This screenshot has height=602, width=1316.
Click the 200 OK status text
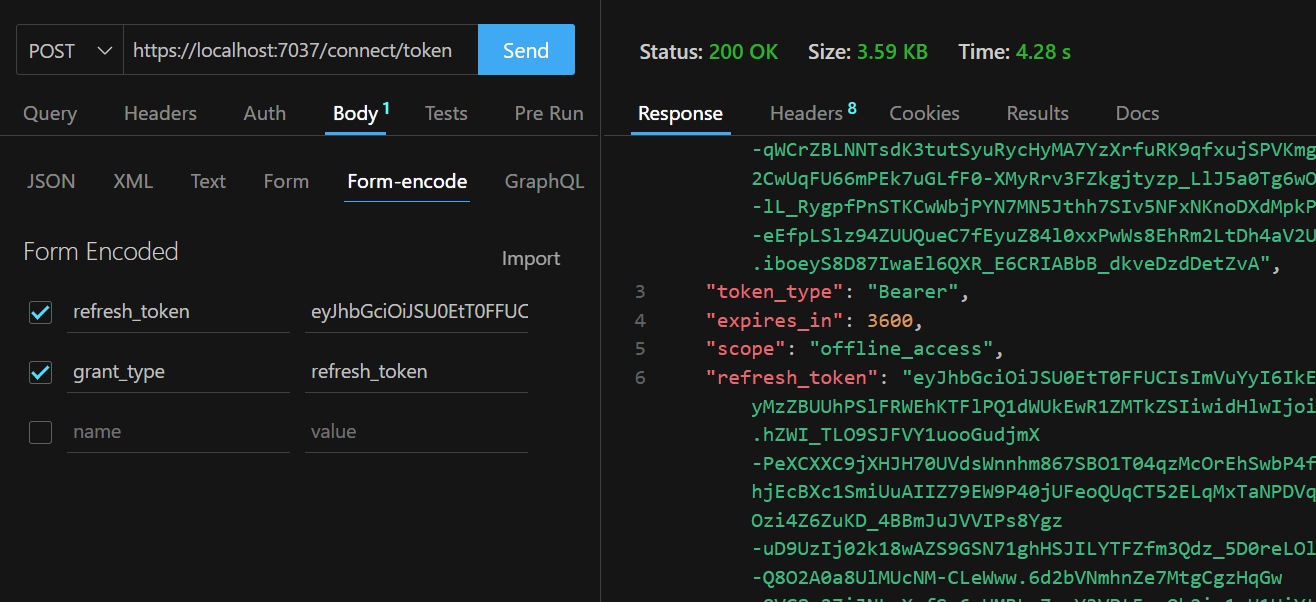coord(743,52)
